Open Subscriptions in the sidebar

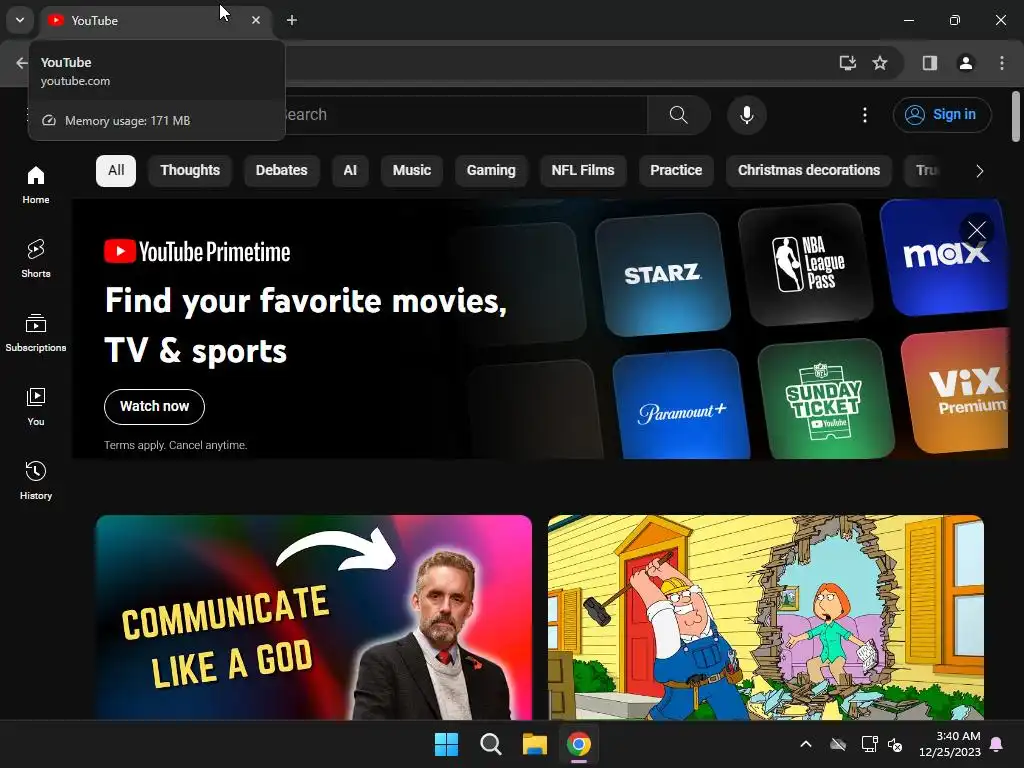pyautogui.click(x=36, y=333)
